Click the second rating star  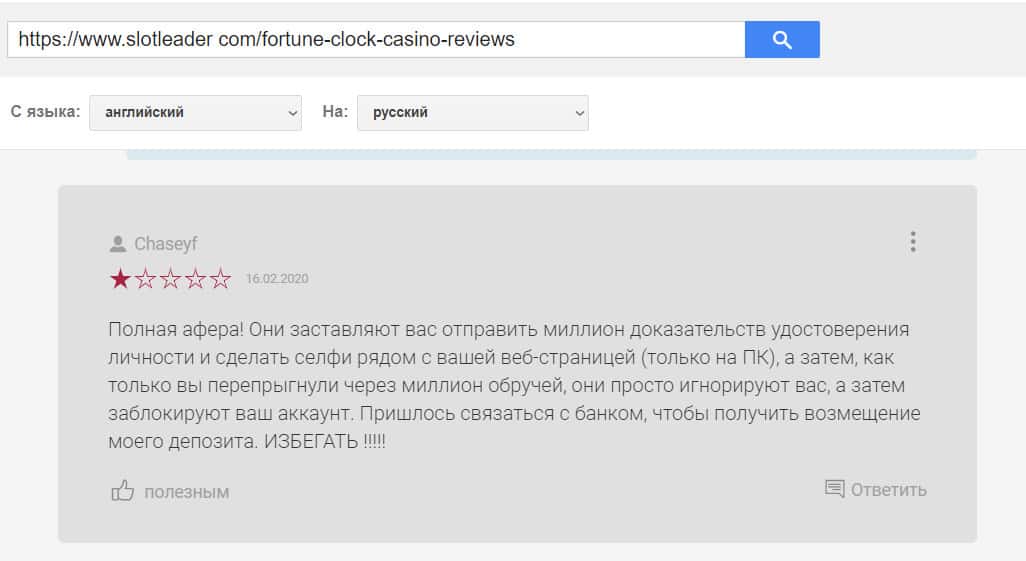click(x=145, y=279)
